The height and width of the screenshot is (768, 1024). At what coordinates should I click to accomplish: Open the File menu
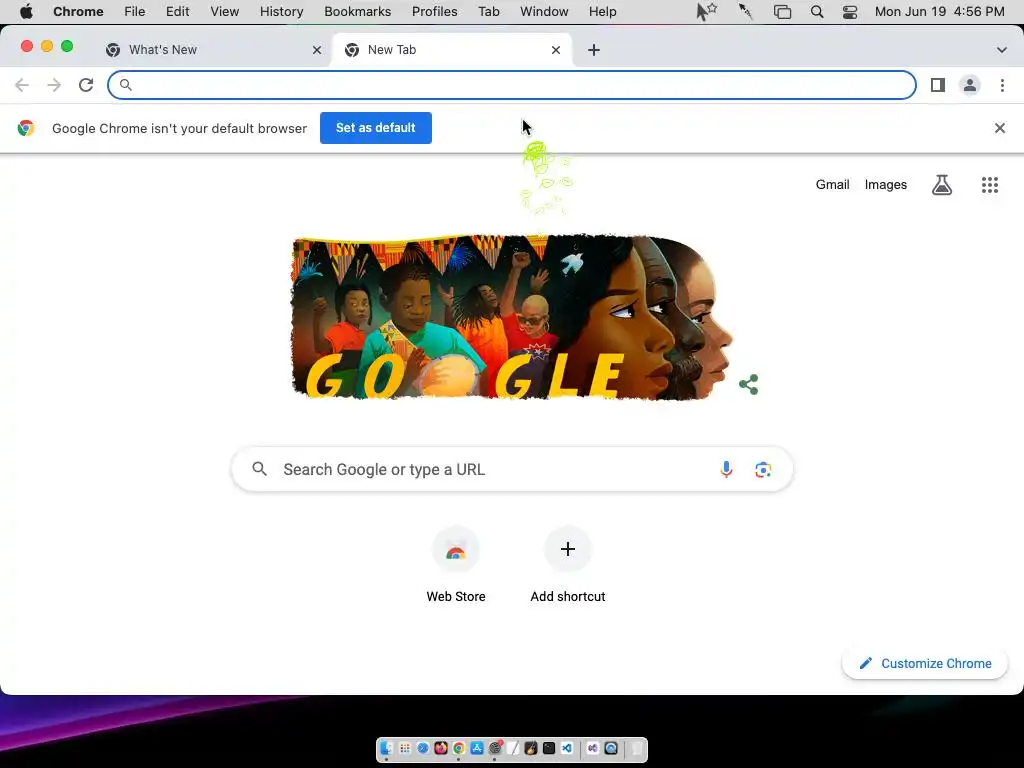[135, 12]
